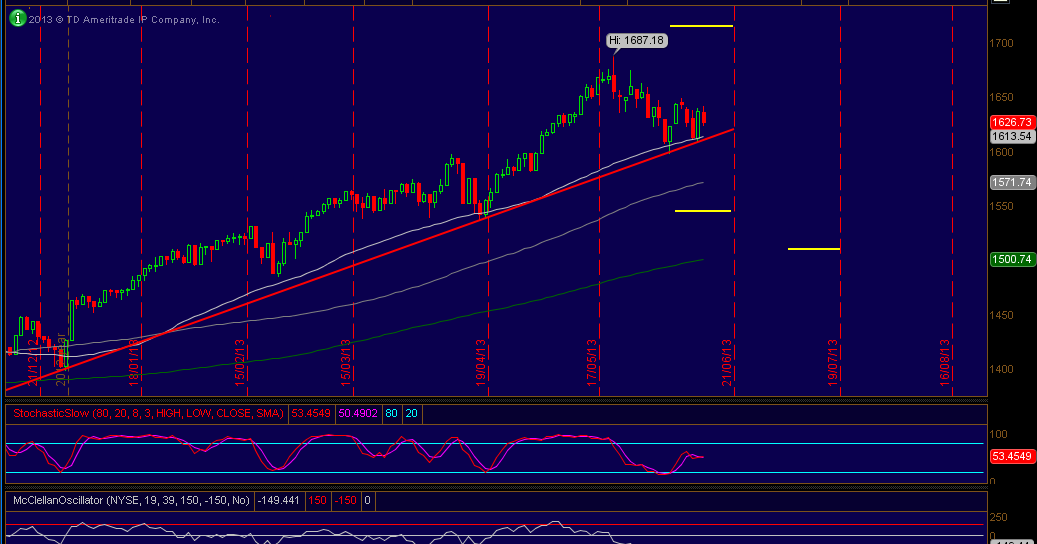Click 1700 on the price axis
The image size is (1037, 544).
(x=1001, y=43)
